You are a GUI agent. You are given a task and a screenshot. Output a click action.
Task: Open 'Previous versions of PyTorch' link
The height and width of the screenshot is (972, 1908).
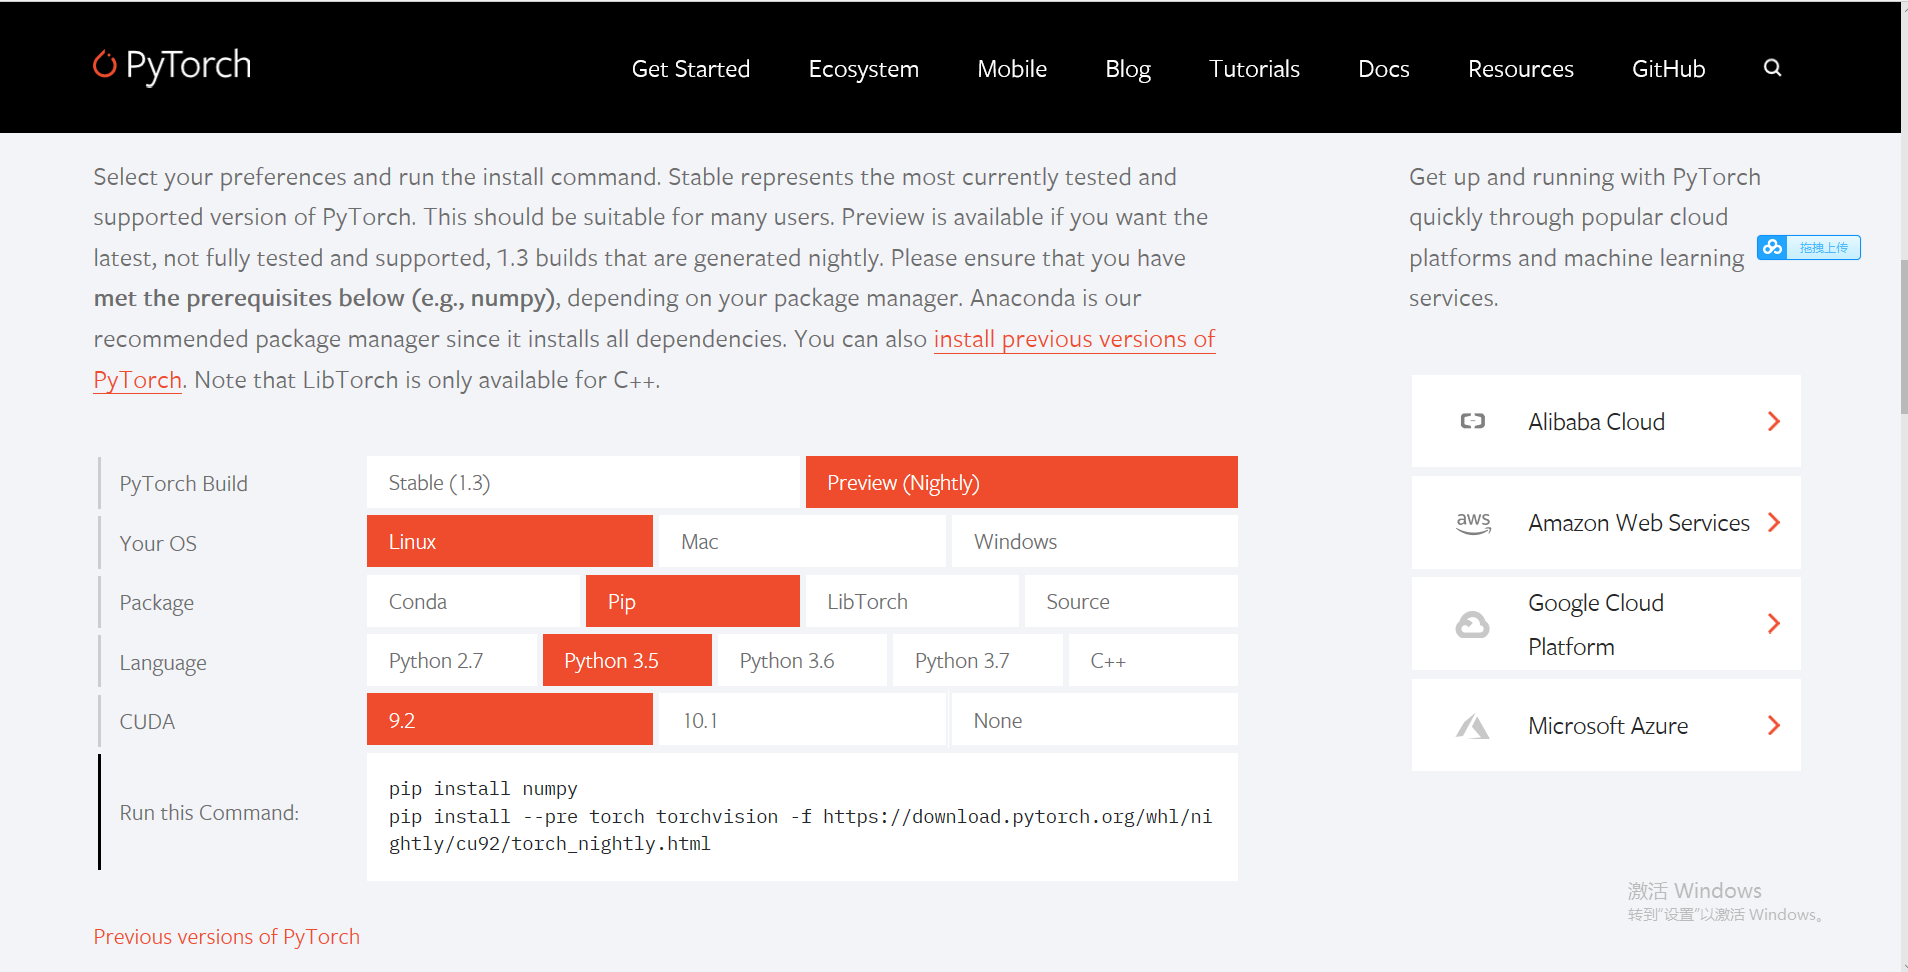(x=227, y=937)
